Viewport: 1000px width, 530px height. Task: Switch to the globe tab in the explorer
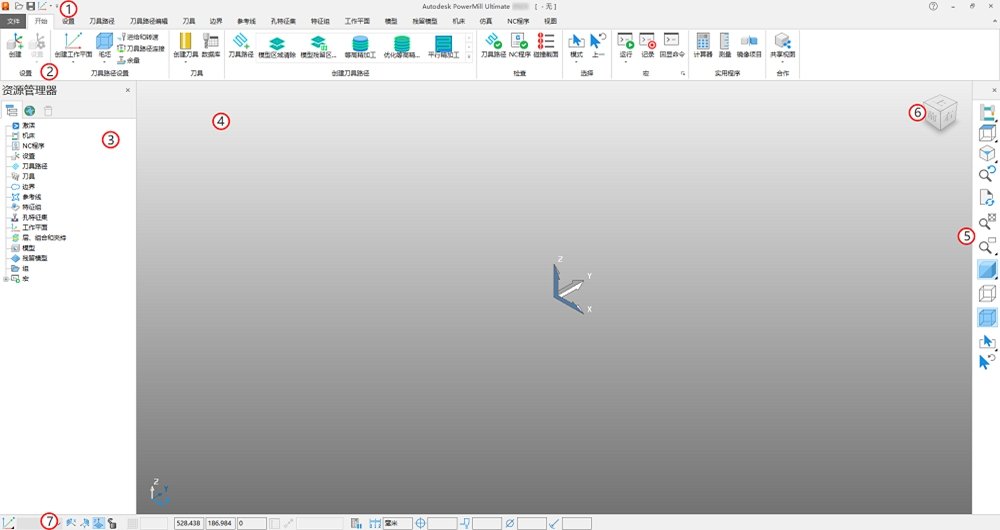click(x=29, y=111)
